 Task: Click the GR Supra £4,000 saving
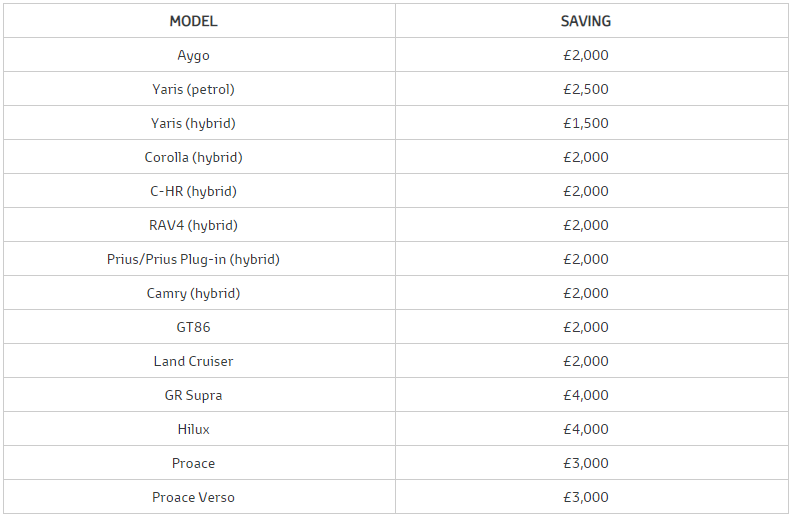point(586,395)
